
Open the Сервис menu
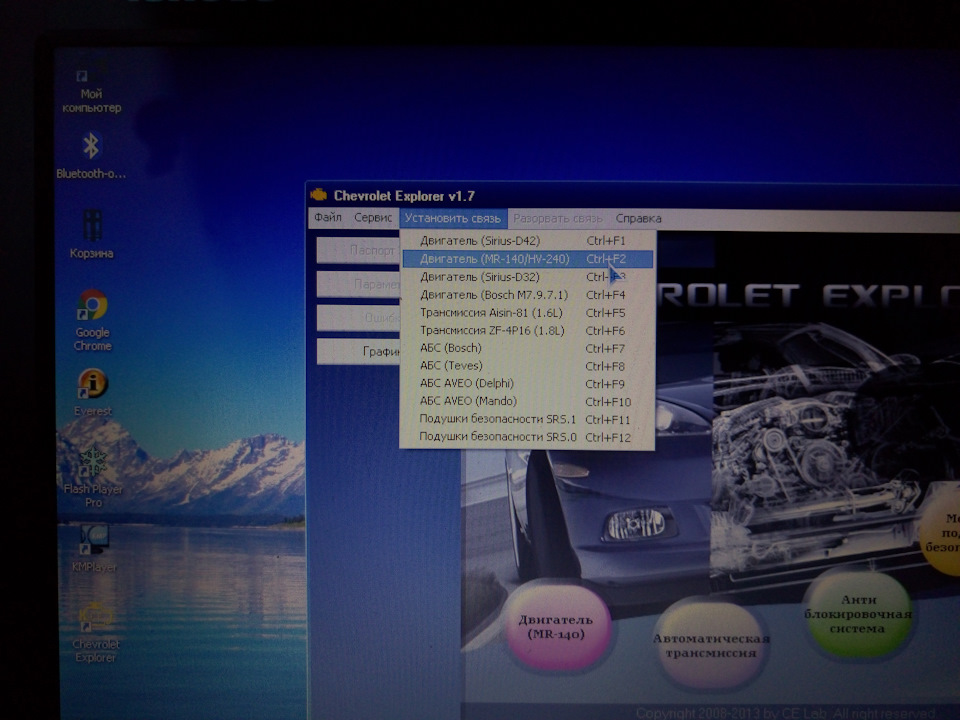pyautogui.click(x=373, y=218)
